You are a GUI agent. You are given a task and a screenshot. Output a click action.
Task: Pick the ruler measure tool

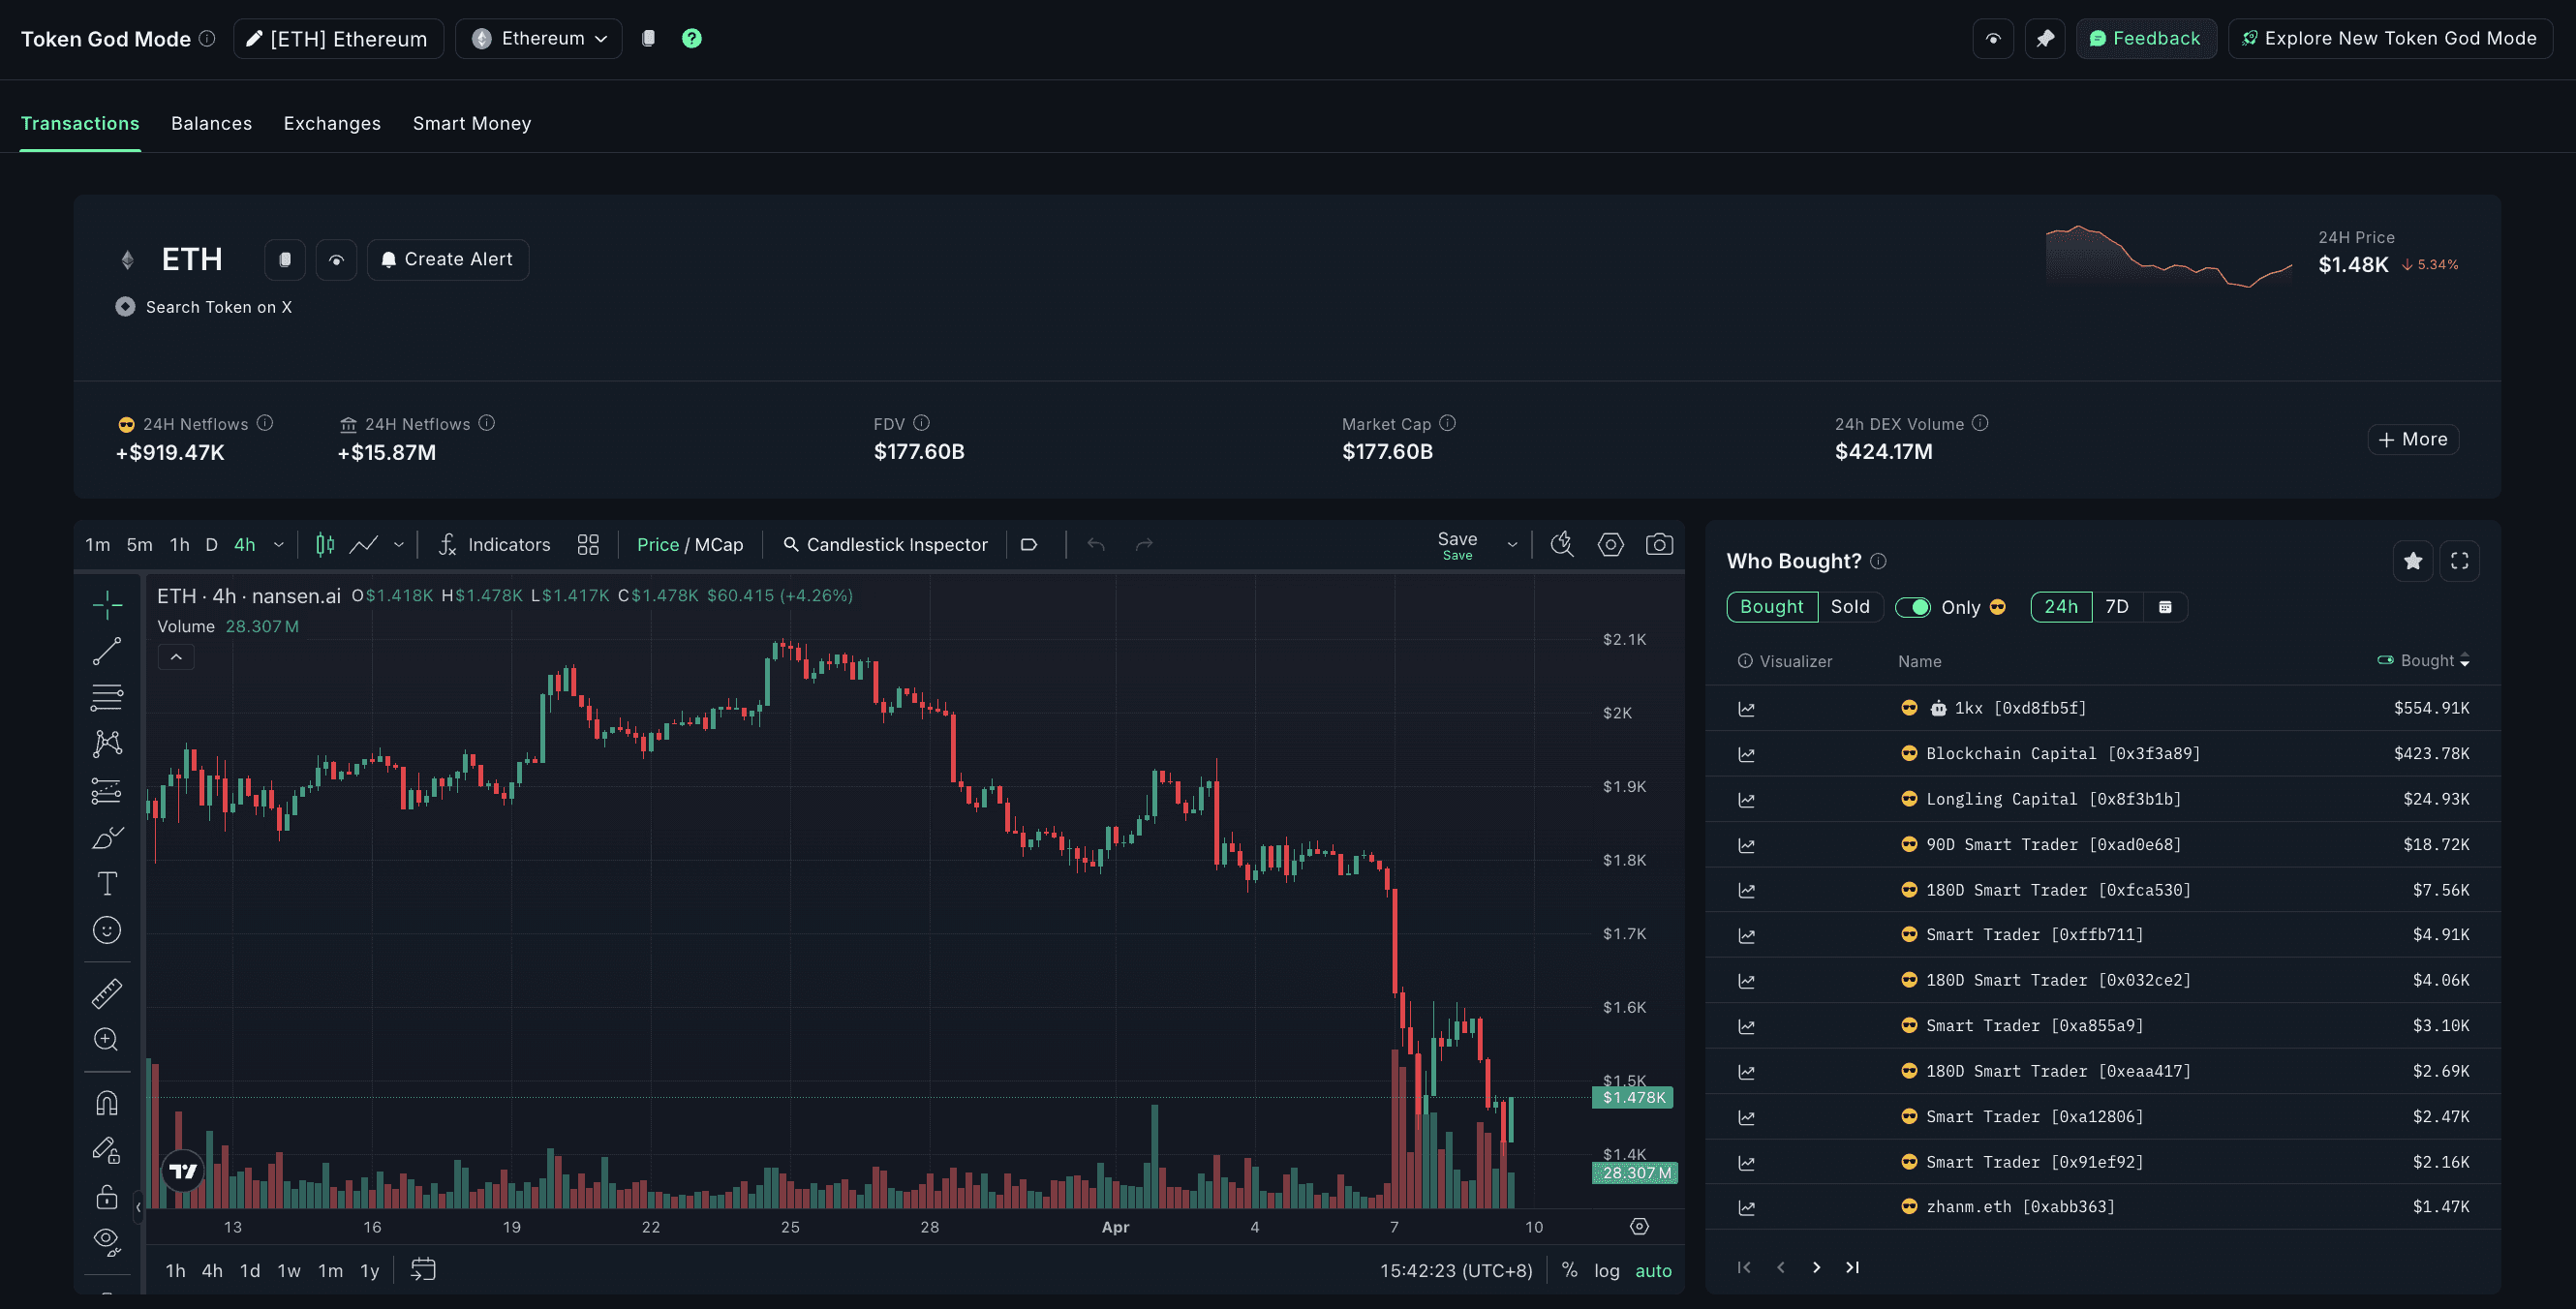click(x=107, y=993)
